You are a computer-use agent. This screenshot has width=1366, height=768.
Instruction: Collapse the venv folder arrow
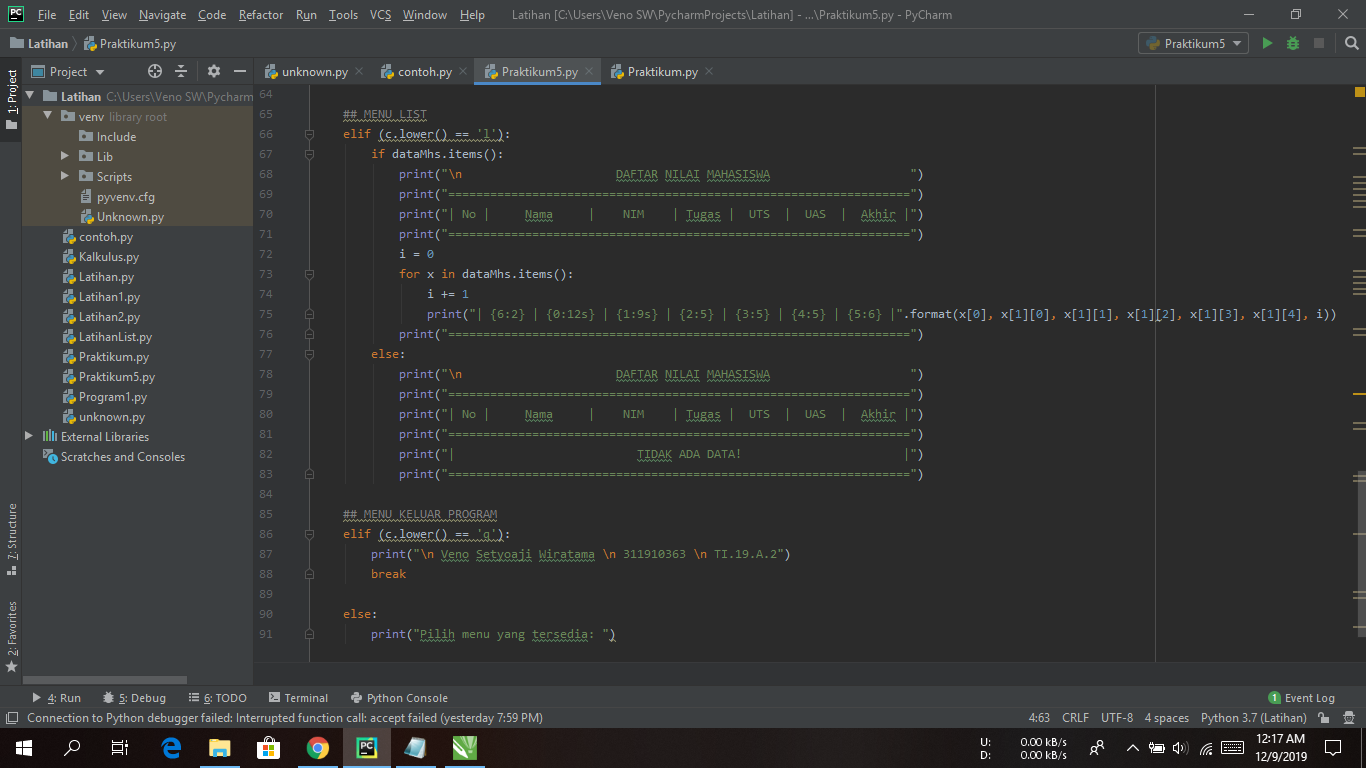(47, 116)
